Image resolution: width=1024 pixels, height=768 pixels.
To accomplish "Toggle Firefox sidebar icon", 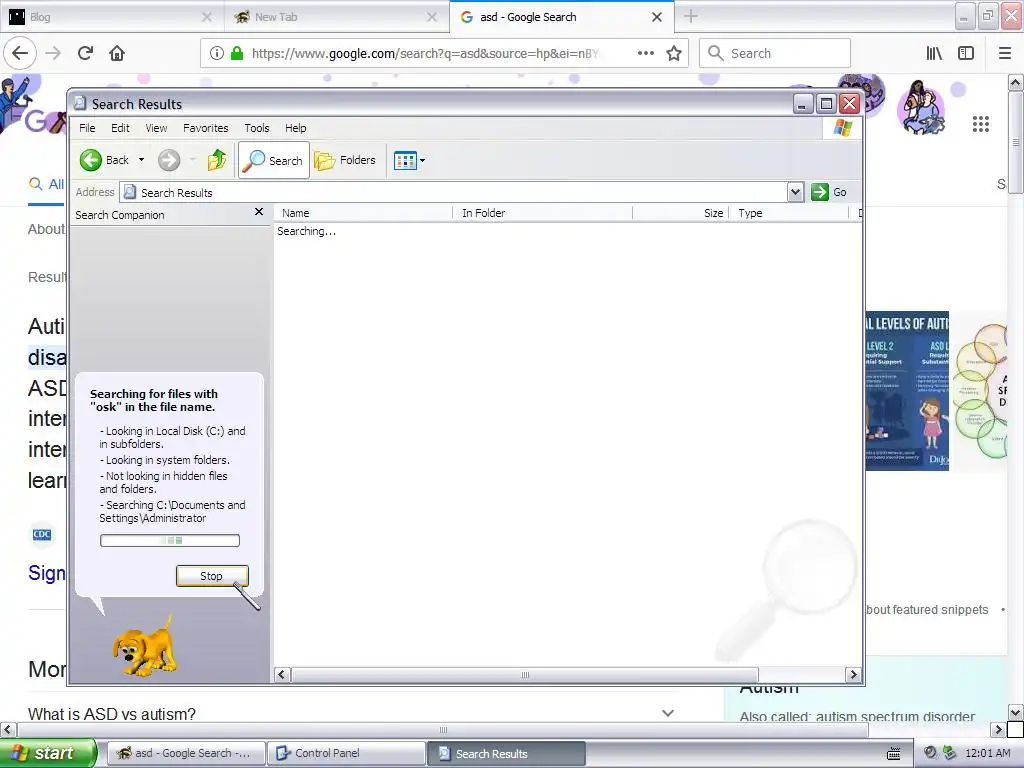I will coord(966,53).
